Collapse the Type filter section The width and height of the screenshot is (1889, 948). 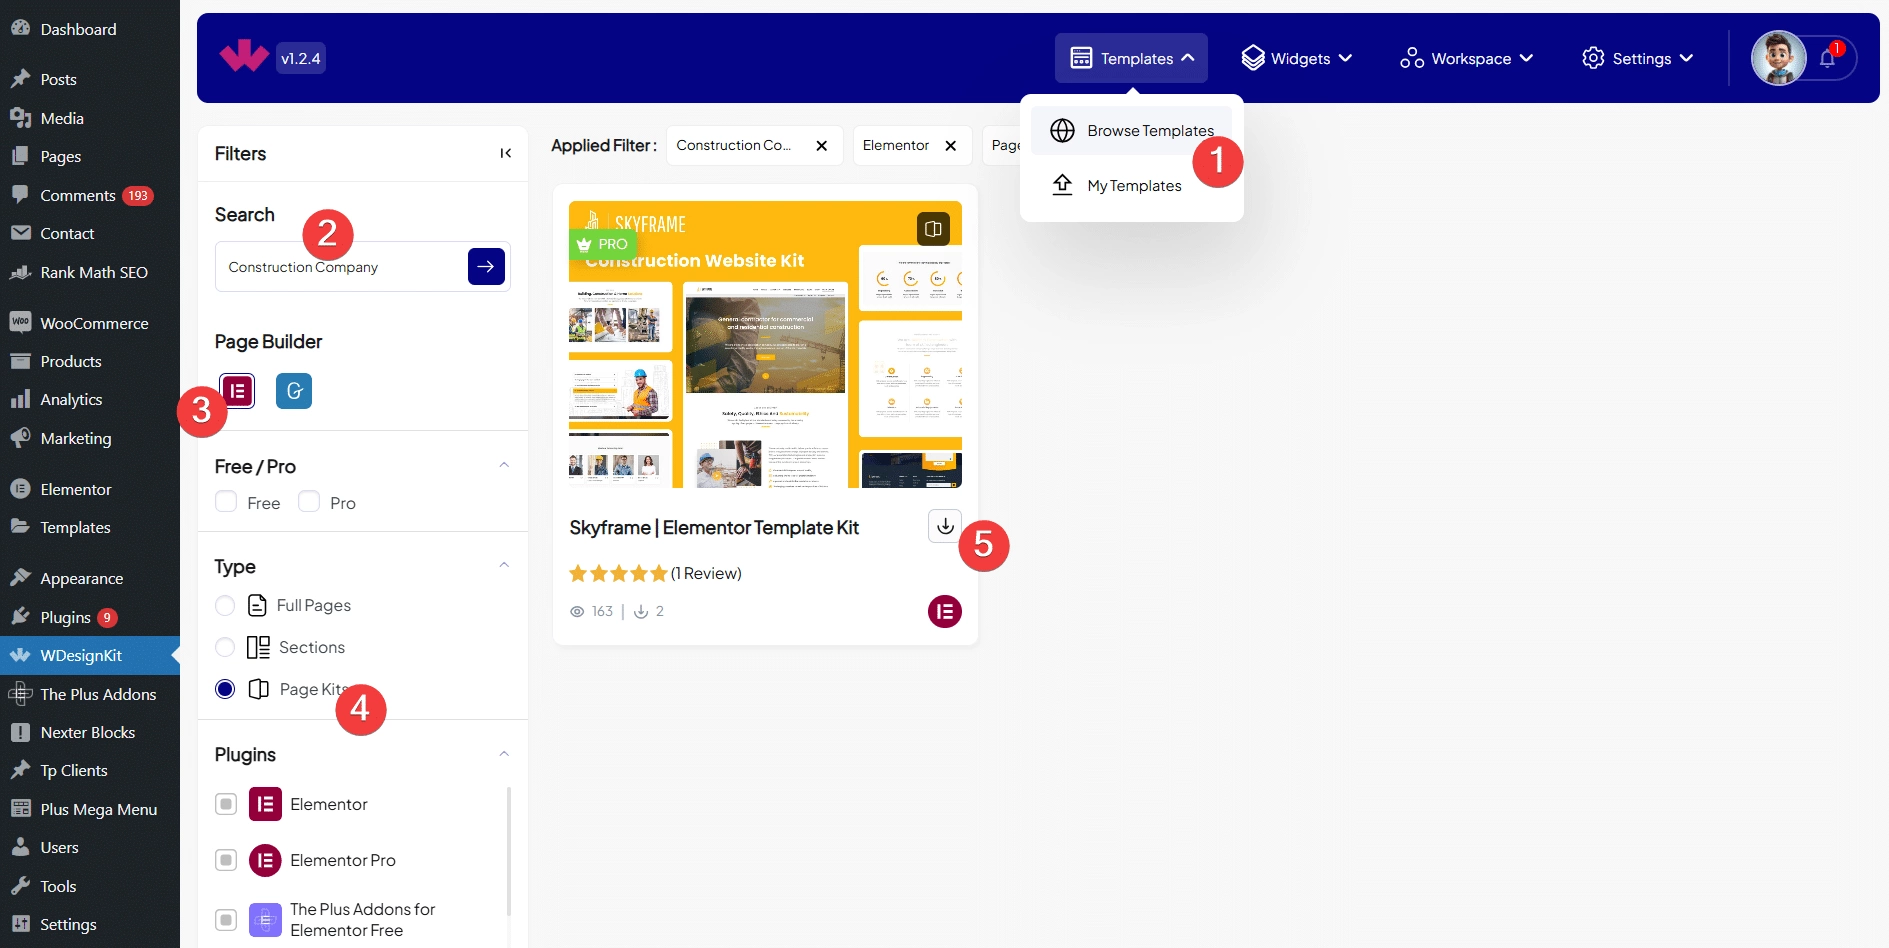[x=504, y=566]
